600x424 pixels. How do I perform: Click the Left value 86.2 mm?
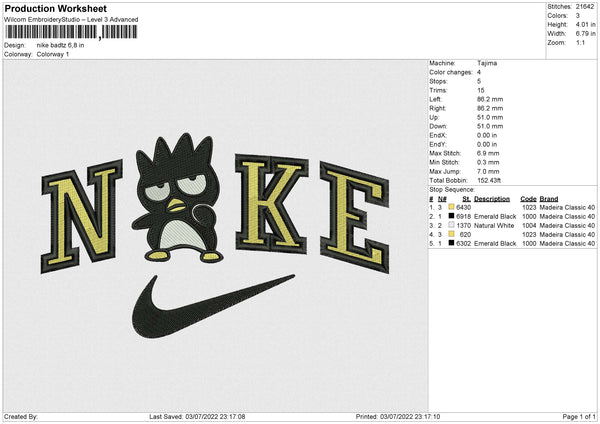pos(490,99)
